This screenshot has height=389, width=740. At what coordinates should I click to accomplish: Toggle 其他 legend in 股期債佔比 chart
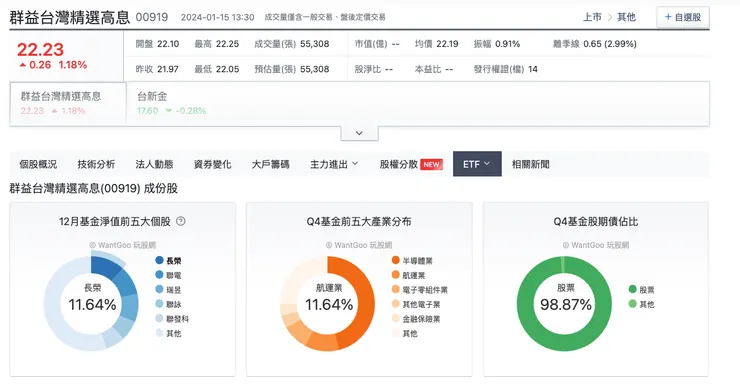642,304
